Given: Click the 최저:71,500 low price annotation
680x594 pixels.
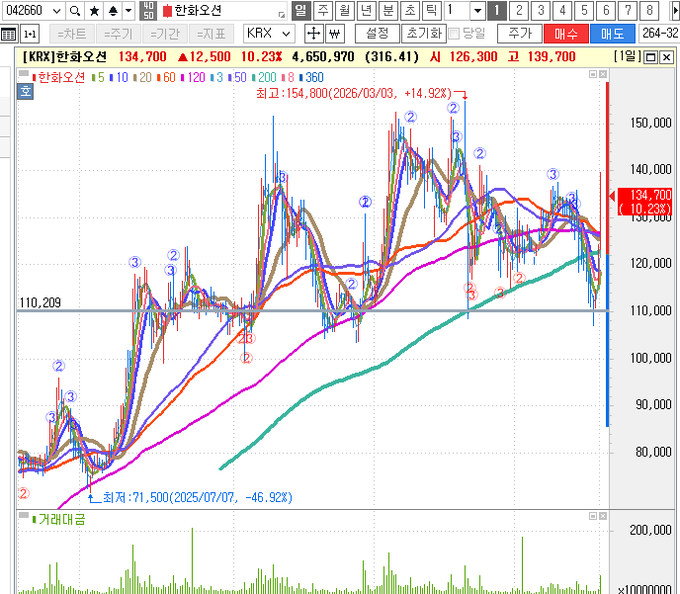Looking at the screenshot, I should (197, 497).
